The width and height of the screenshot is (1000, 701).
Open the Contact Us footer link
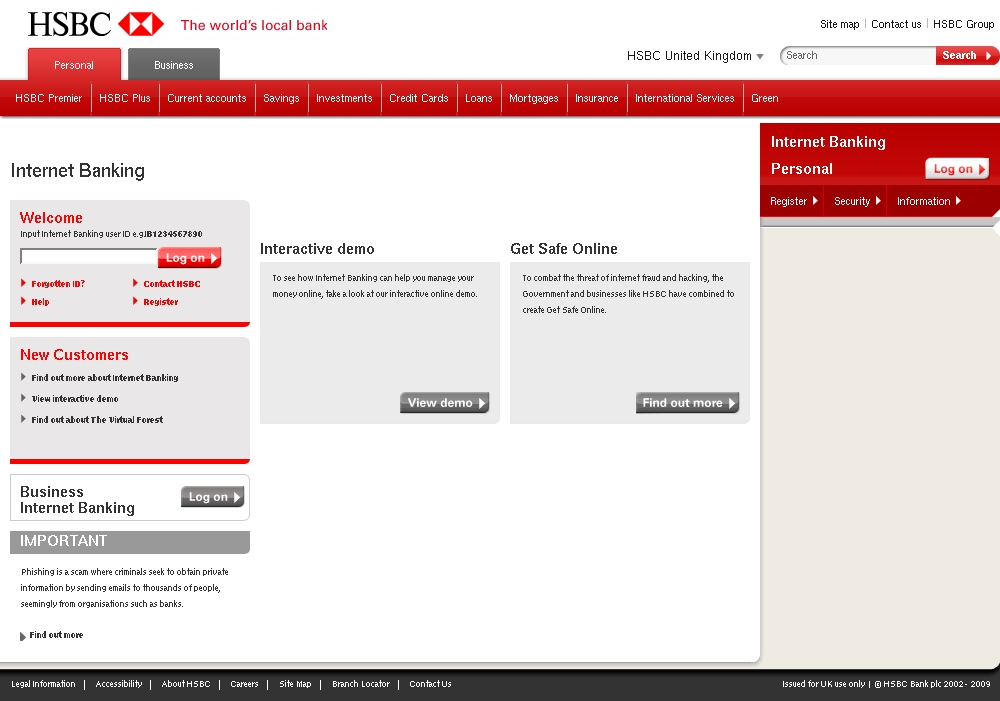(430, 684)
